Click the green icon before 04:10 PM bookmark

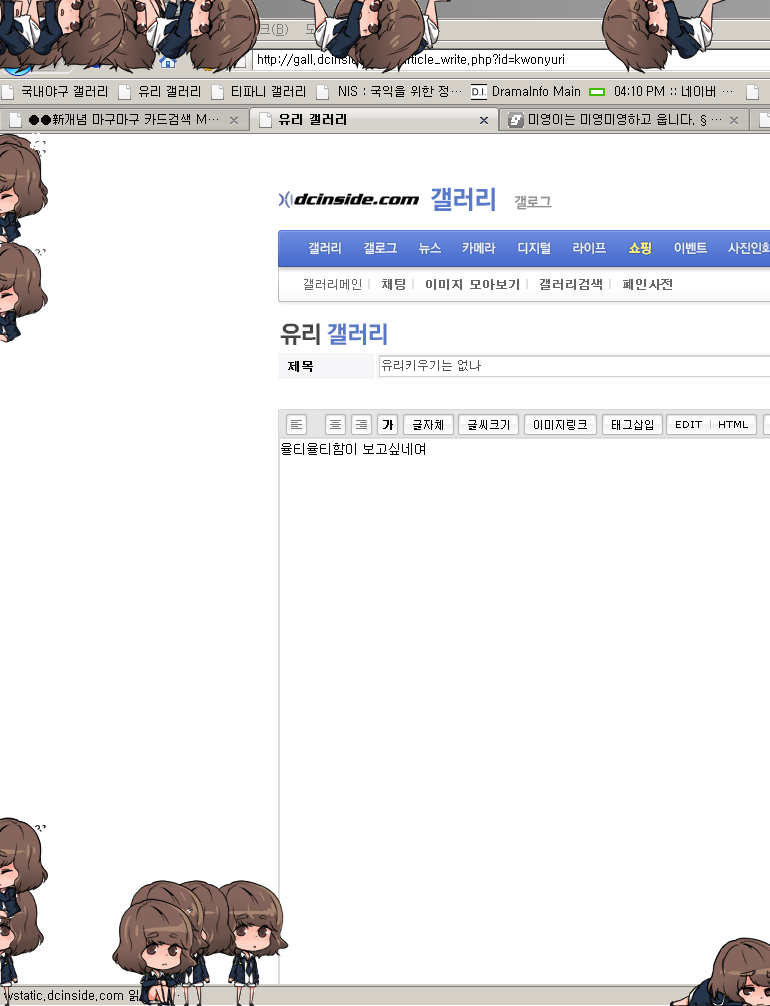pos(597,92)
